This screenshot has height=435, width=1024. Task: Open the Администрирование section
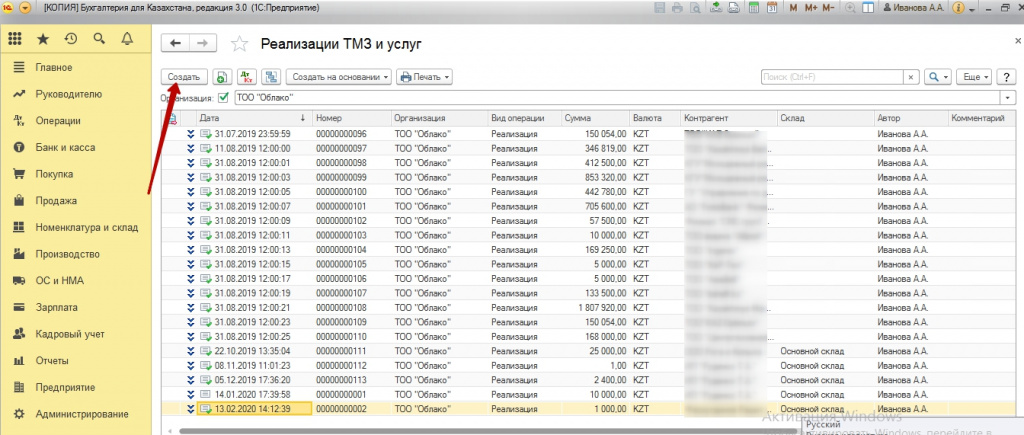point(76,414)
